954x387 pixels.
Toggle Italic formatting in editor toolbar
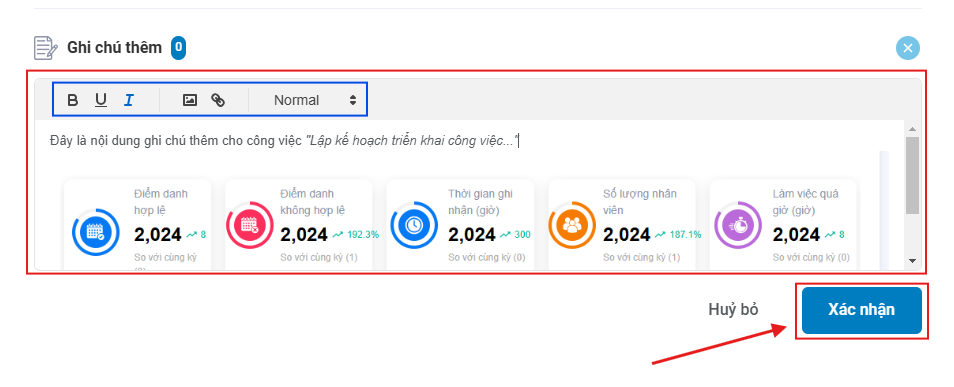pyautogui.click(x=128, y=100)
